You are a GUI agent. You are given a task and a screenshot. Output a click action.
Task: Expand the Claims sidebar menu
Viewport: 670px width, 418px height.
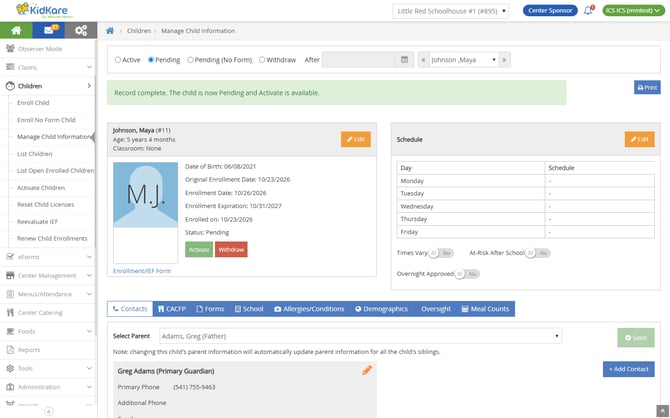pos(48,67)
